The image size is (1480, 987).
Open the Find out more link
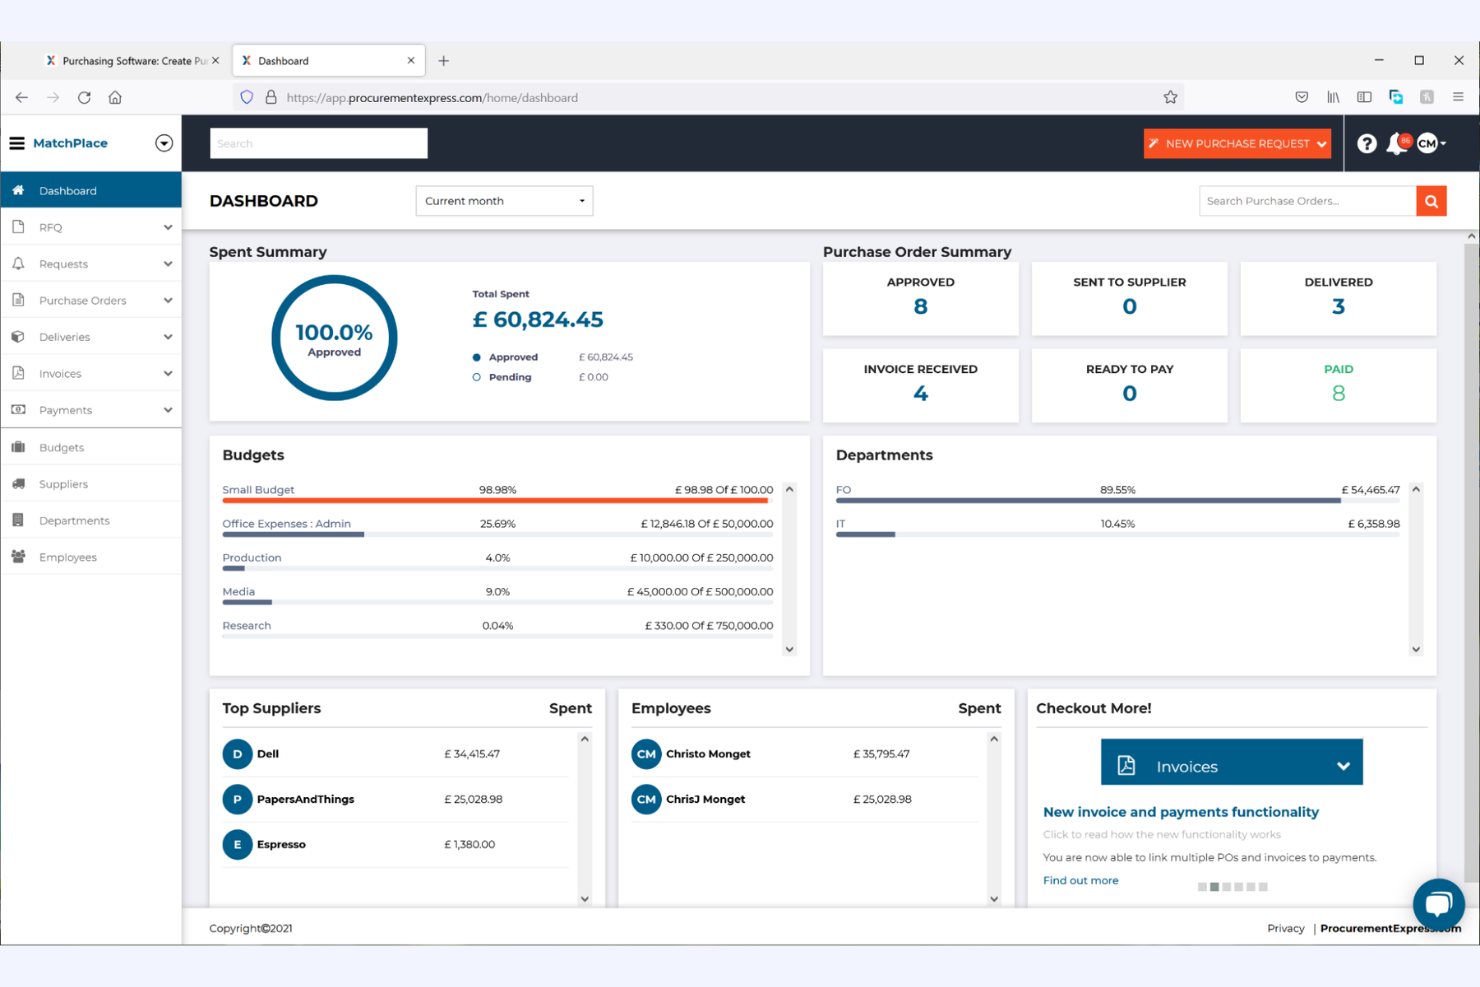pyautogui.click(x=1080, y=880)
